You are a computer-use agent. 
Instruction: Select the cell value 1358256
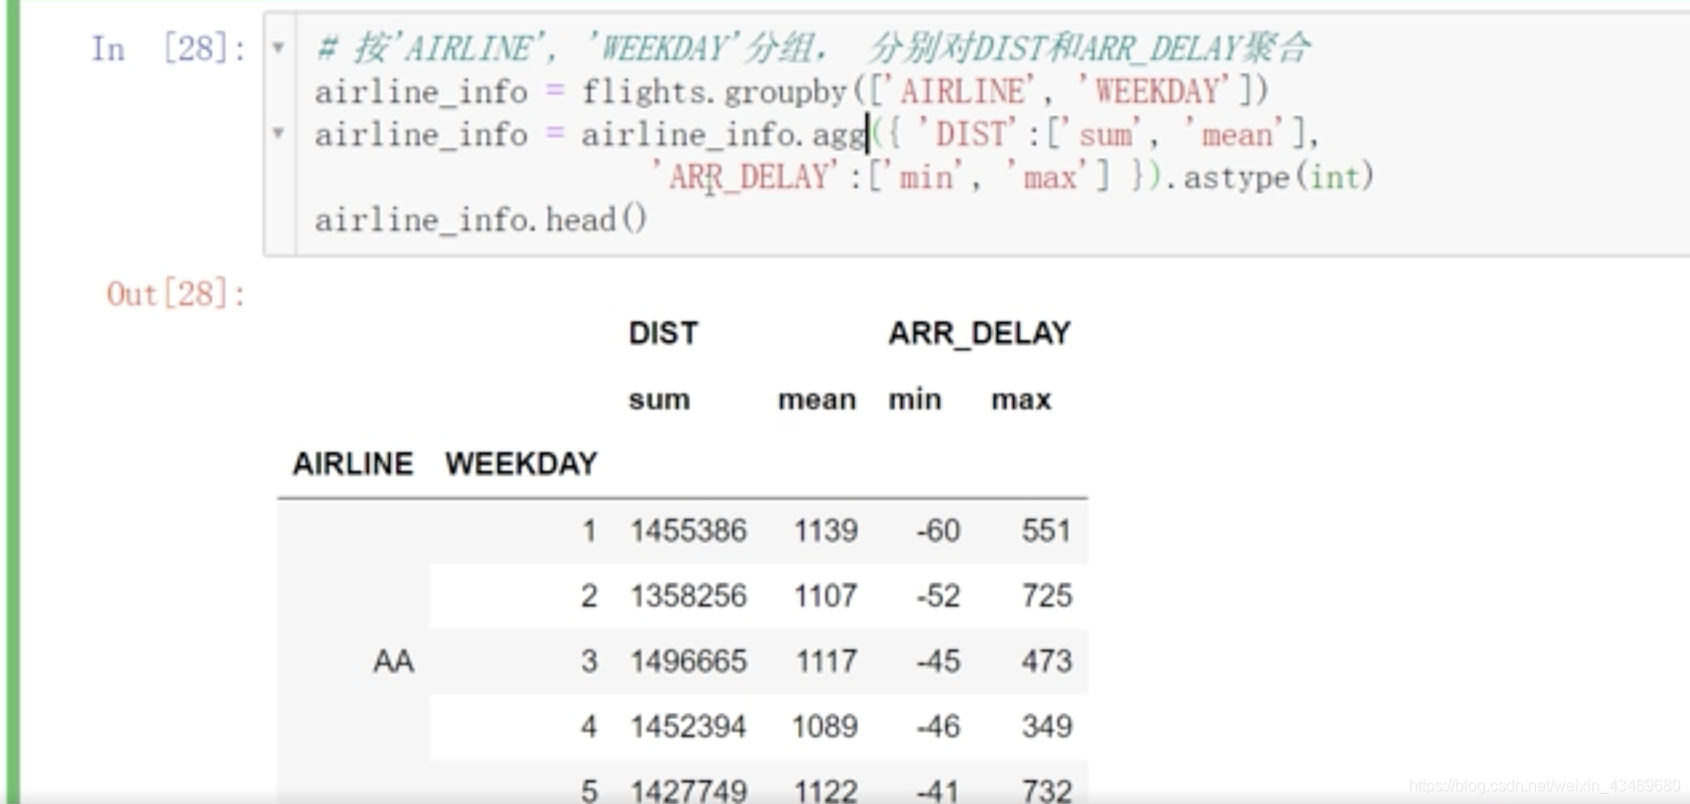point(688,596)
